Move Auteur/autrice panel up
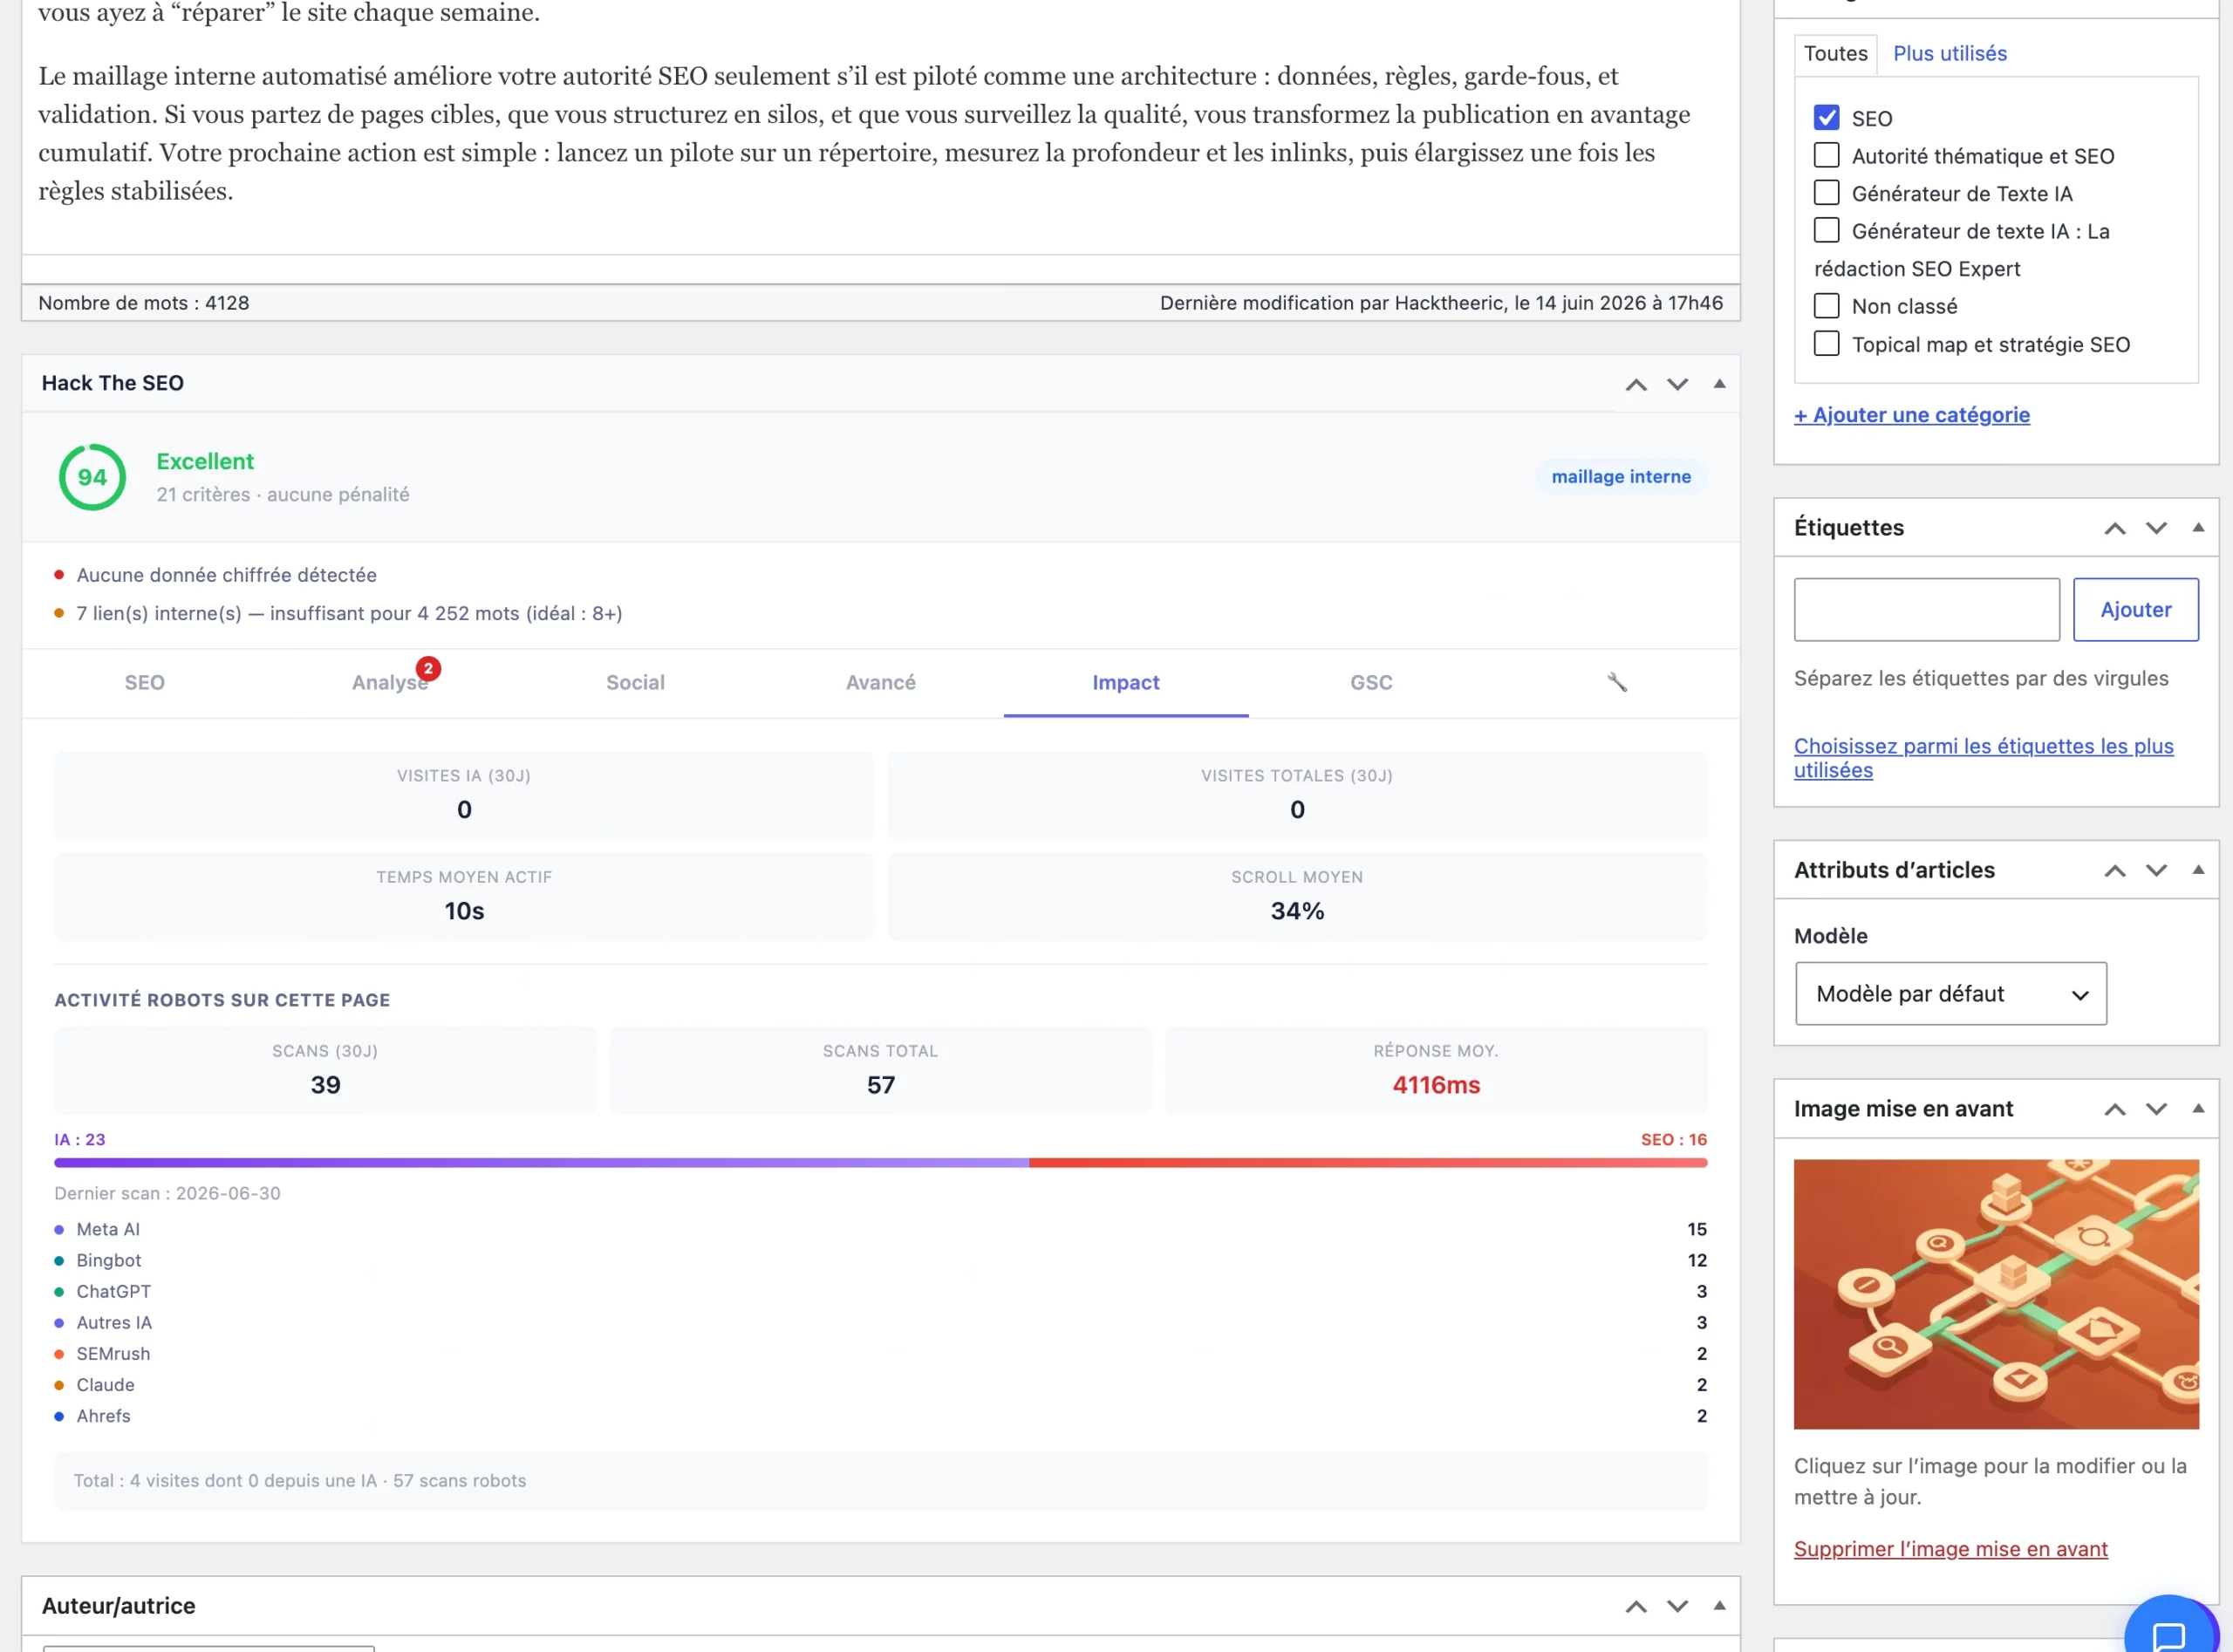The width and height of the screenshot is (2233, 1652). point(1636,1606)
